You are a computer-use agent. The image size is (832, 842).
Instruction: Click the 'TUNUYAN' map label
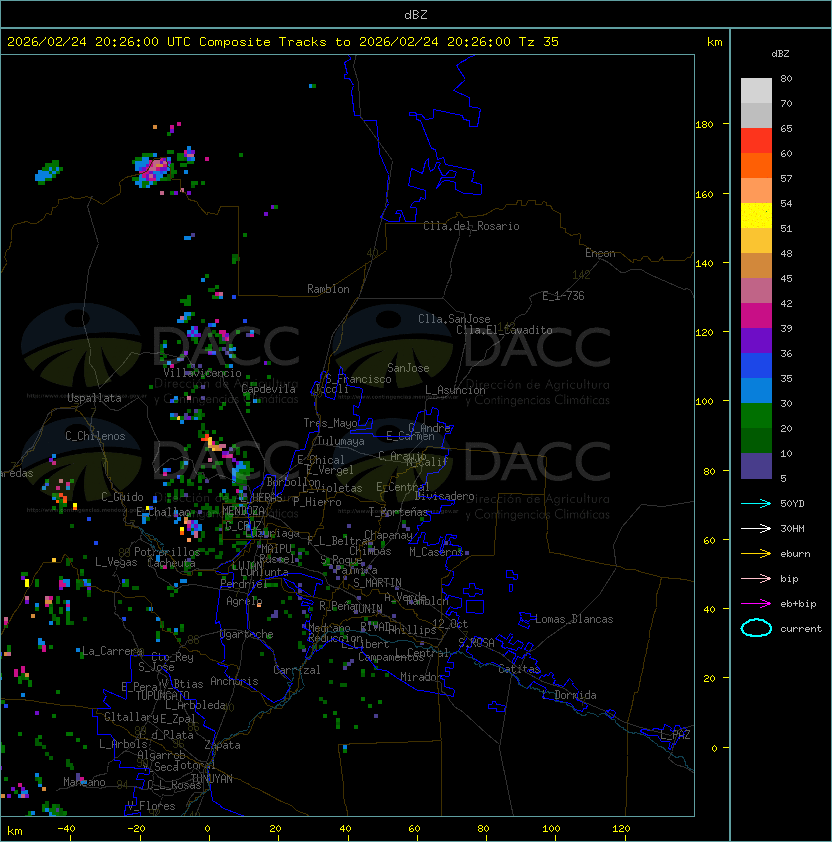[x=212, y=779]
